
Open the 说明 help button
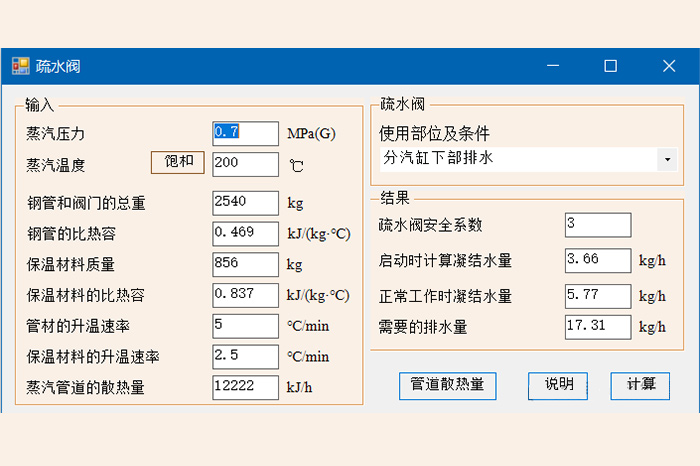click(558, 385)
